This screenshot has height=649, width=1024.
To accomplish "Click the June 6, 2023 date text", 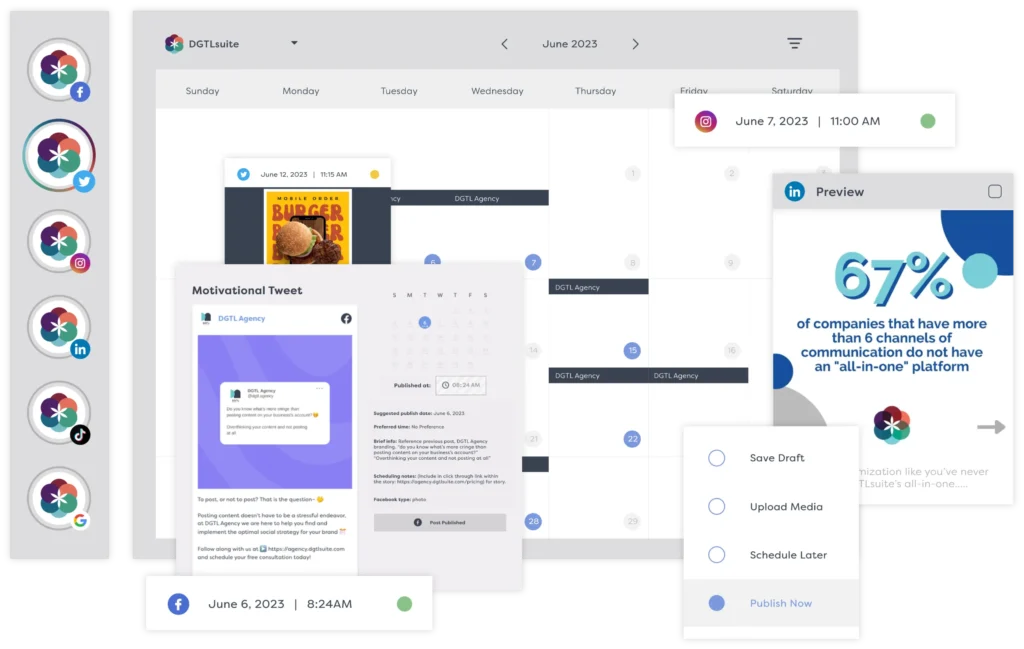I will pyautogui.click(x=246, y=604).
